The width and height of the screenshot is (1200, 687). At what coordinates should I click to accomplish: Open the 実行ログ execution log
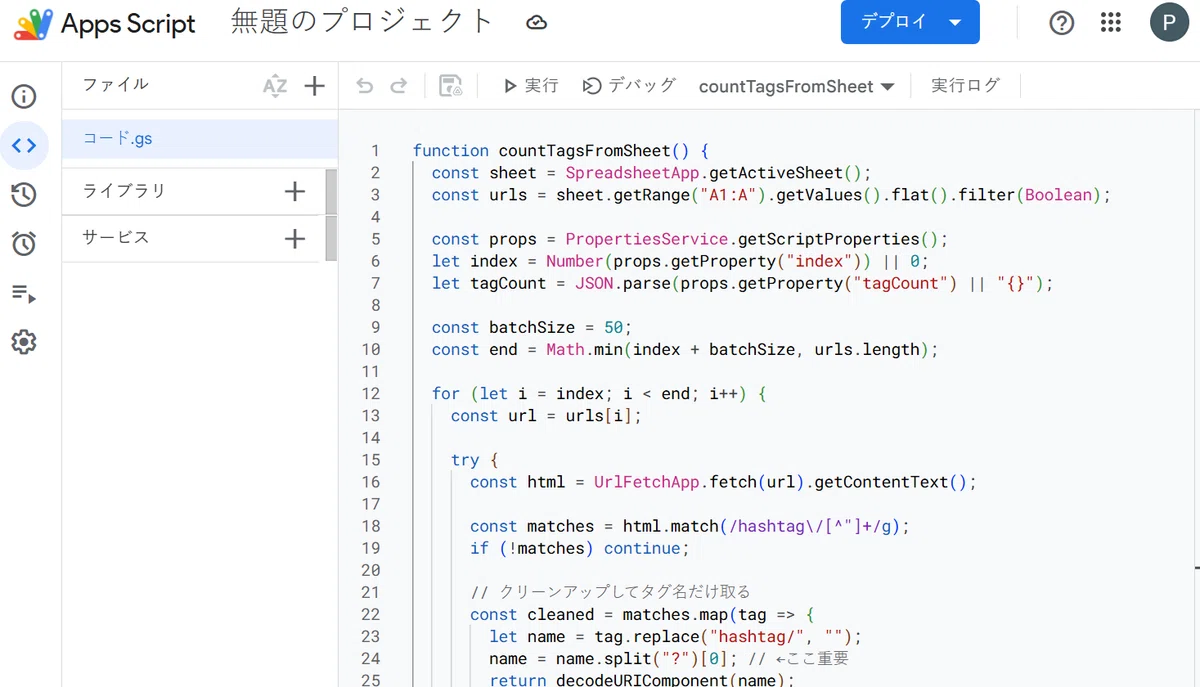[x=965, y=86]
